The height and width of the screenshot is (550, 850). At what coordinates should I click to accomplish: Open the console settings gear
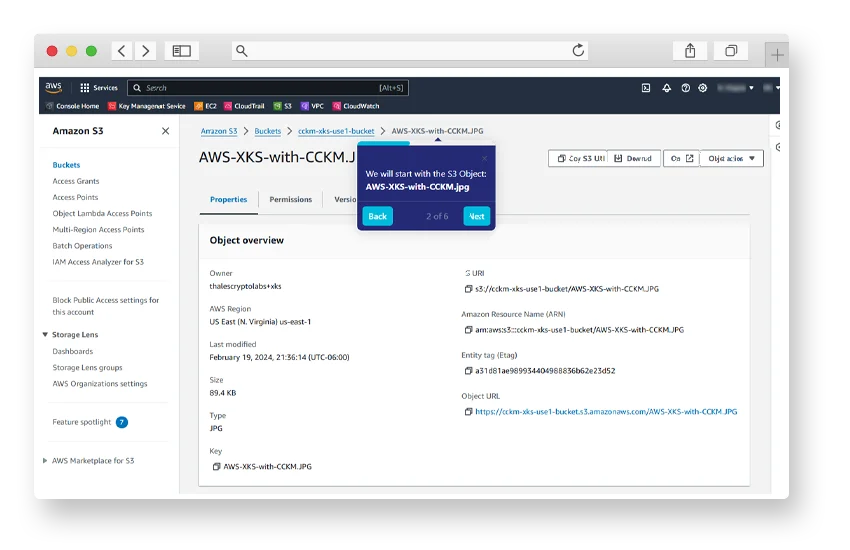click(703, 88)
